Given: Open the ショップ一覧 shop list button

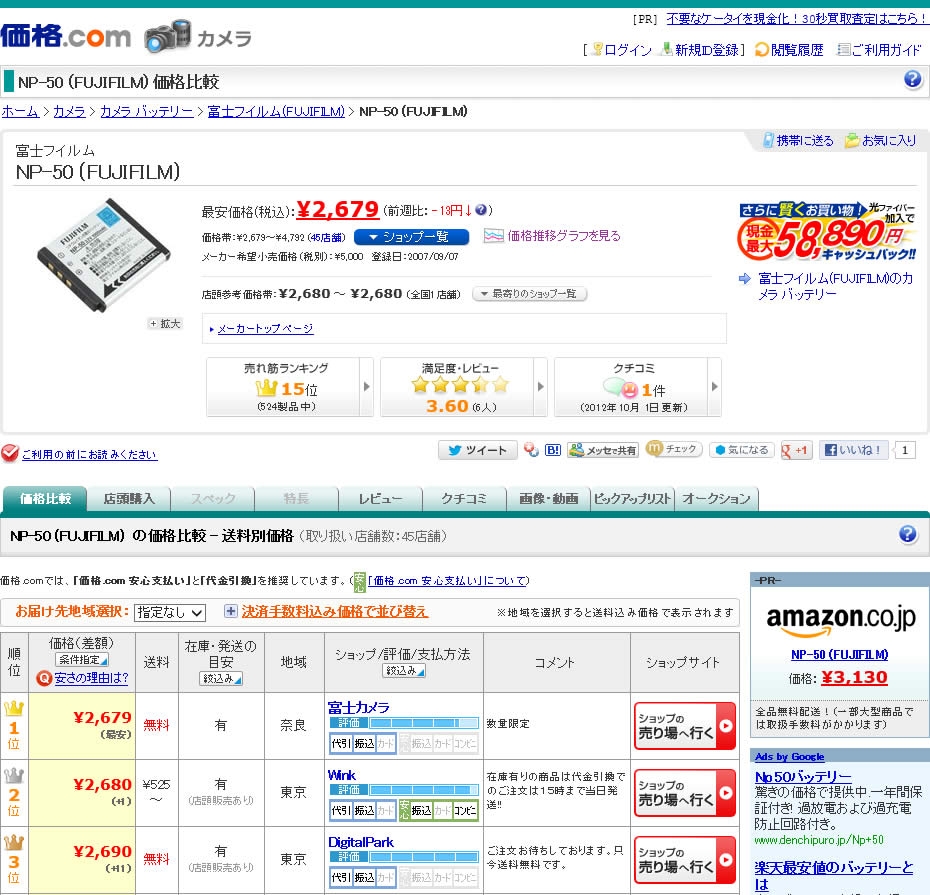Looking at the screenshot, I should tap(411, 237).
